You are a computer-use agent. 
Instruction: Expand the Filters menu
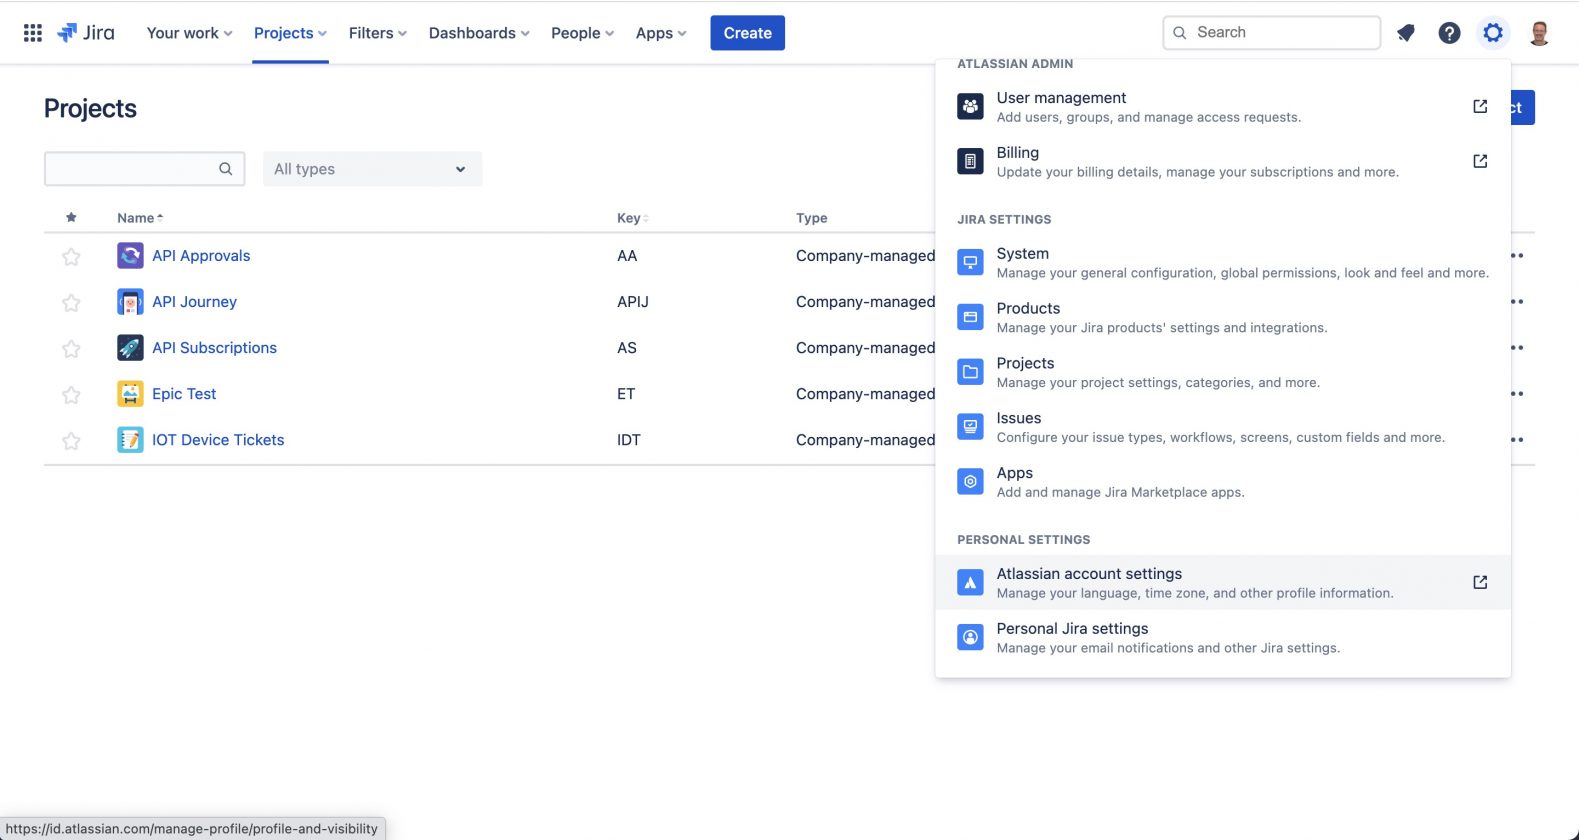click(x=377, y=33)
